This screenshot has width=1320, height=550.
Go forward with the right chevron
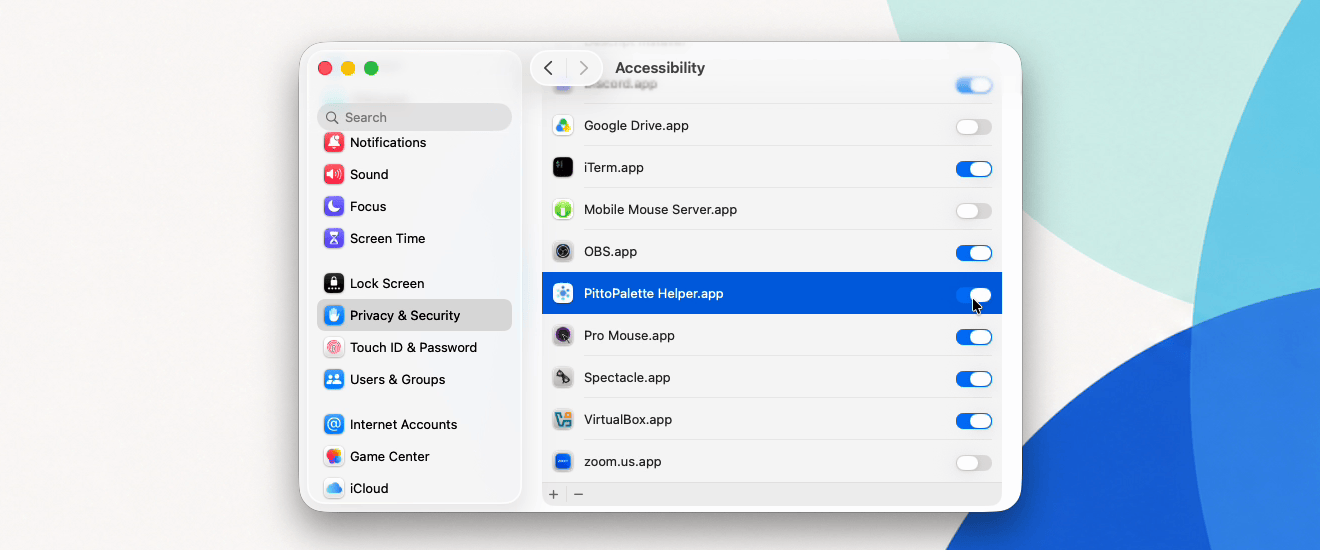point(584,68)
